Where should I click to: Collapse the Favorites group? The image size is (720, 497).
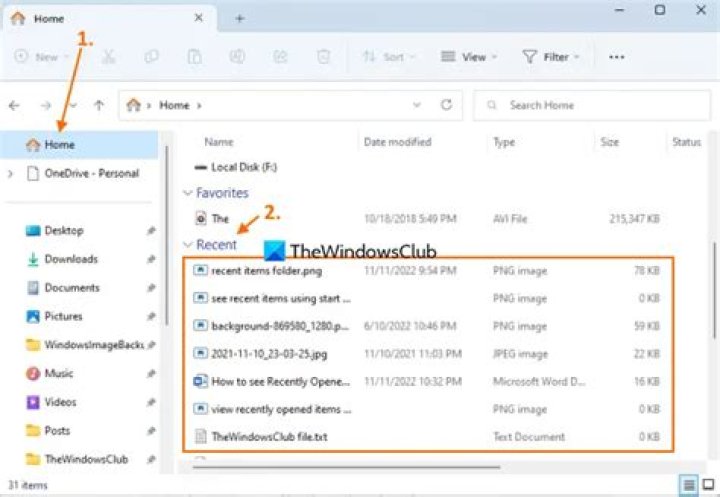(187, 193)
